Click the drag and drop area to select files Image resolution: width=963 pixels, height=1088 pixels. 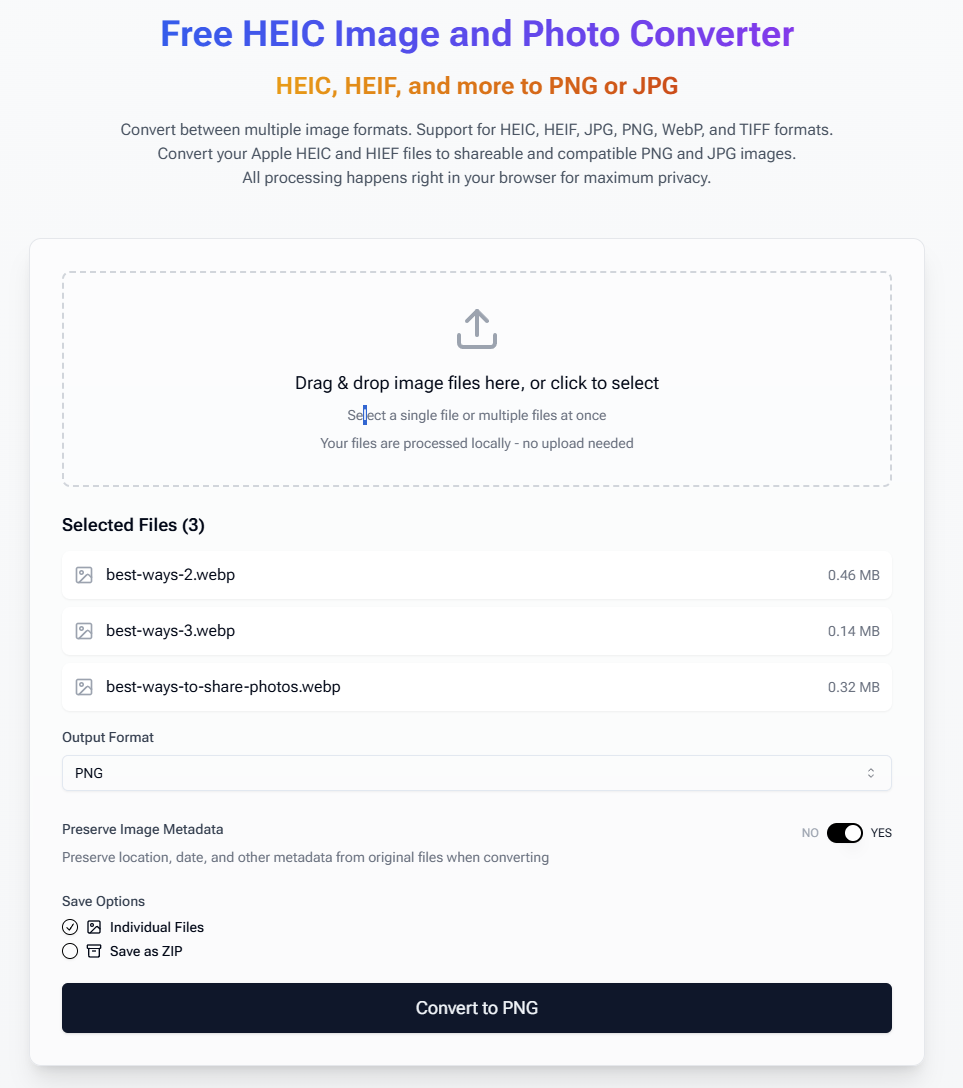477,380
